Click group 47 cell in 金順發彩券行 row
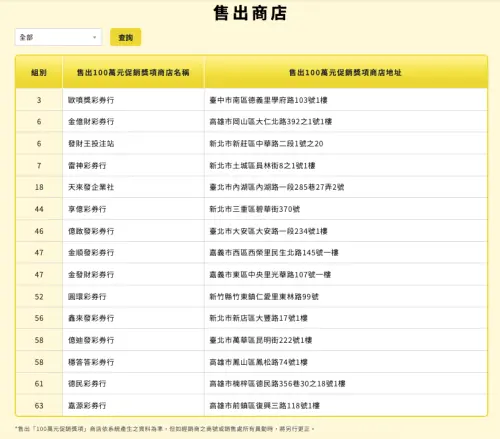Viewport: 500px width, 439px height. point(39,253)
